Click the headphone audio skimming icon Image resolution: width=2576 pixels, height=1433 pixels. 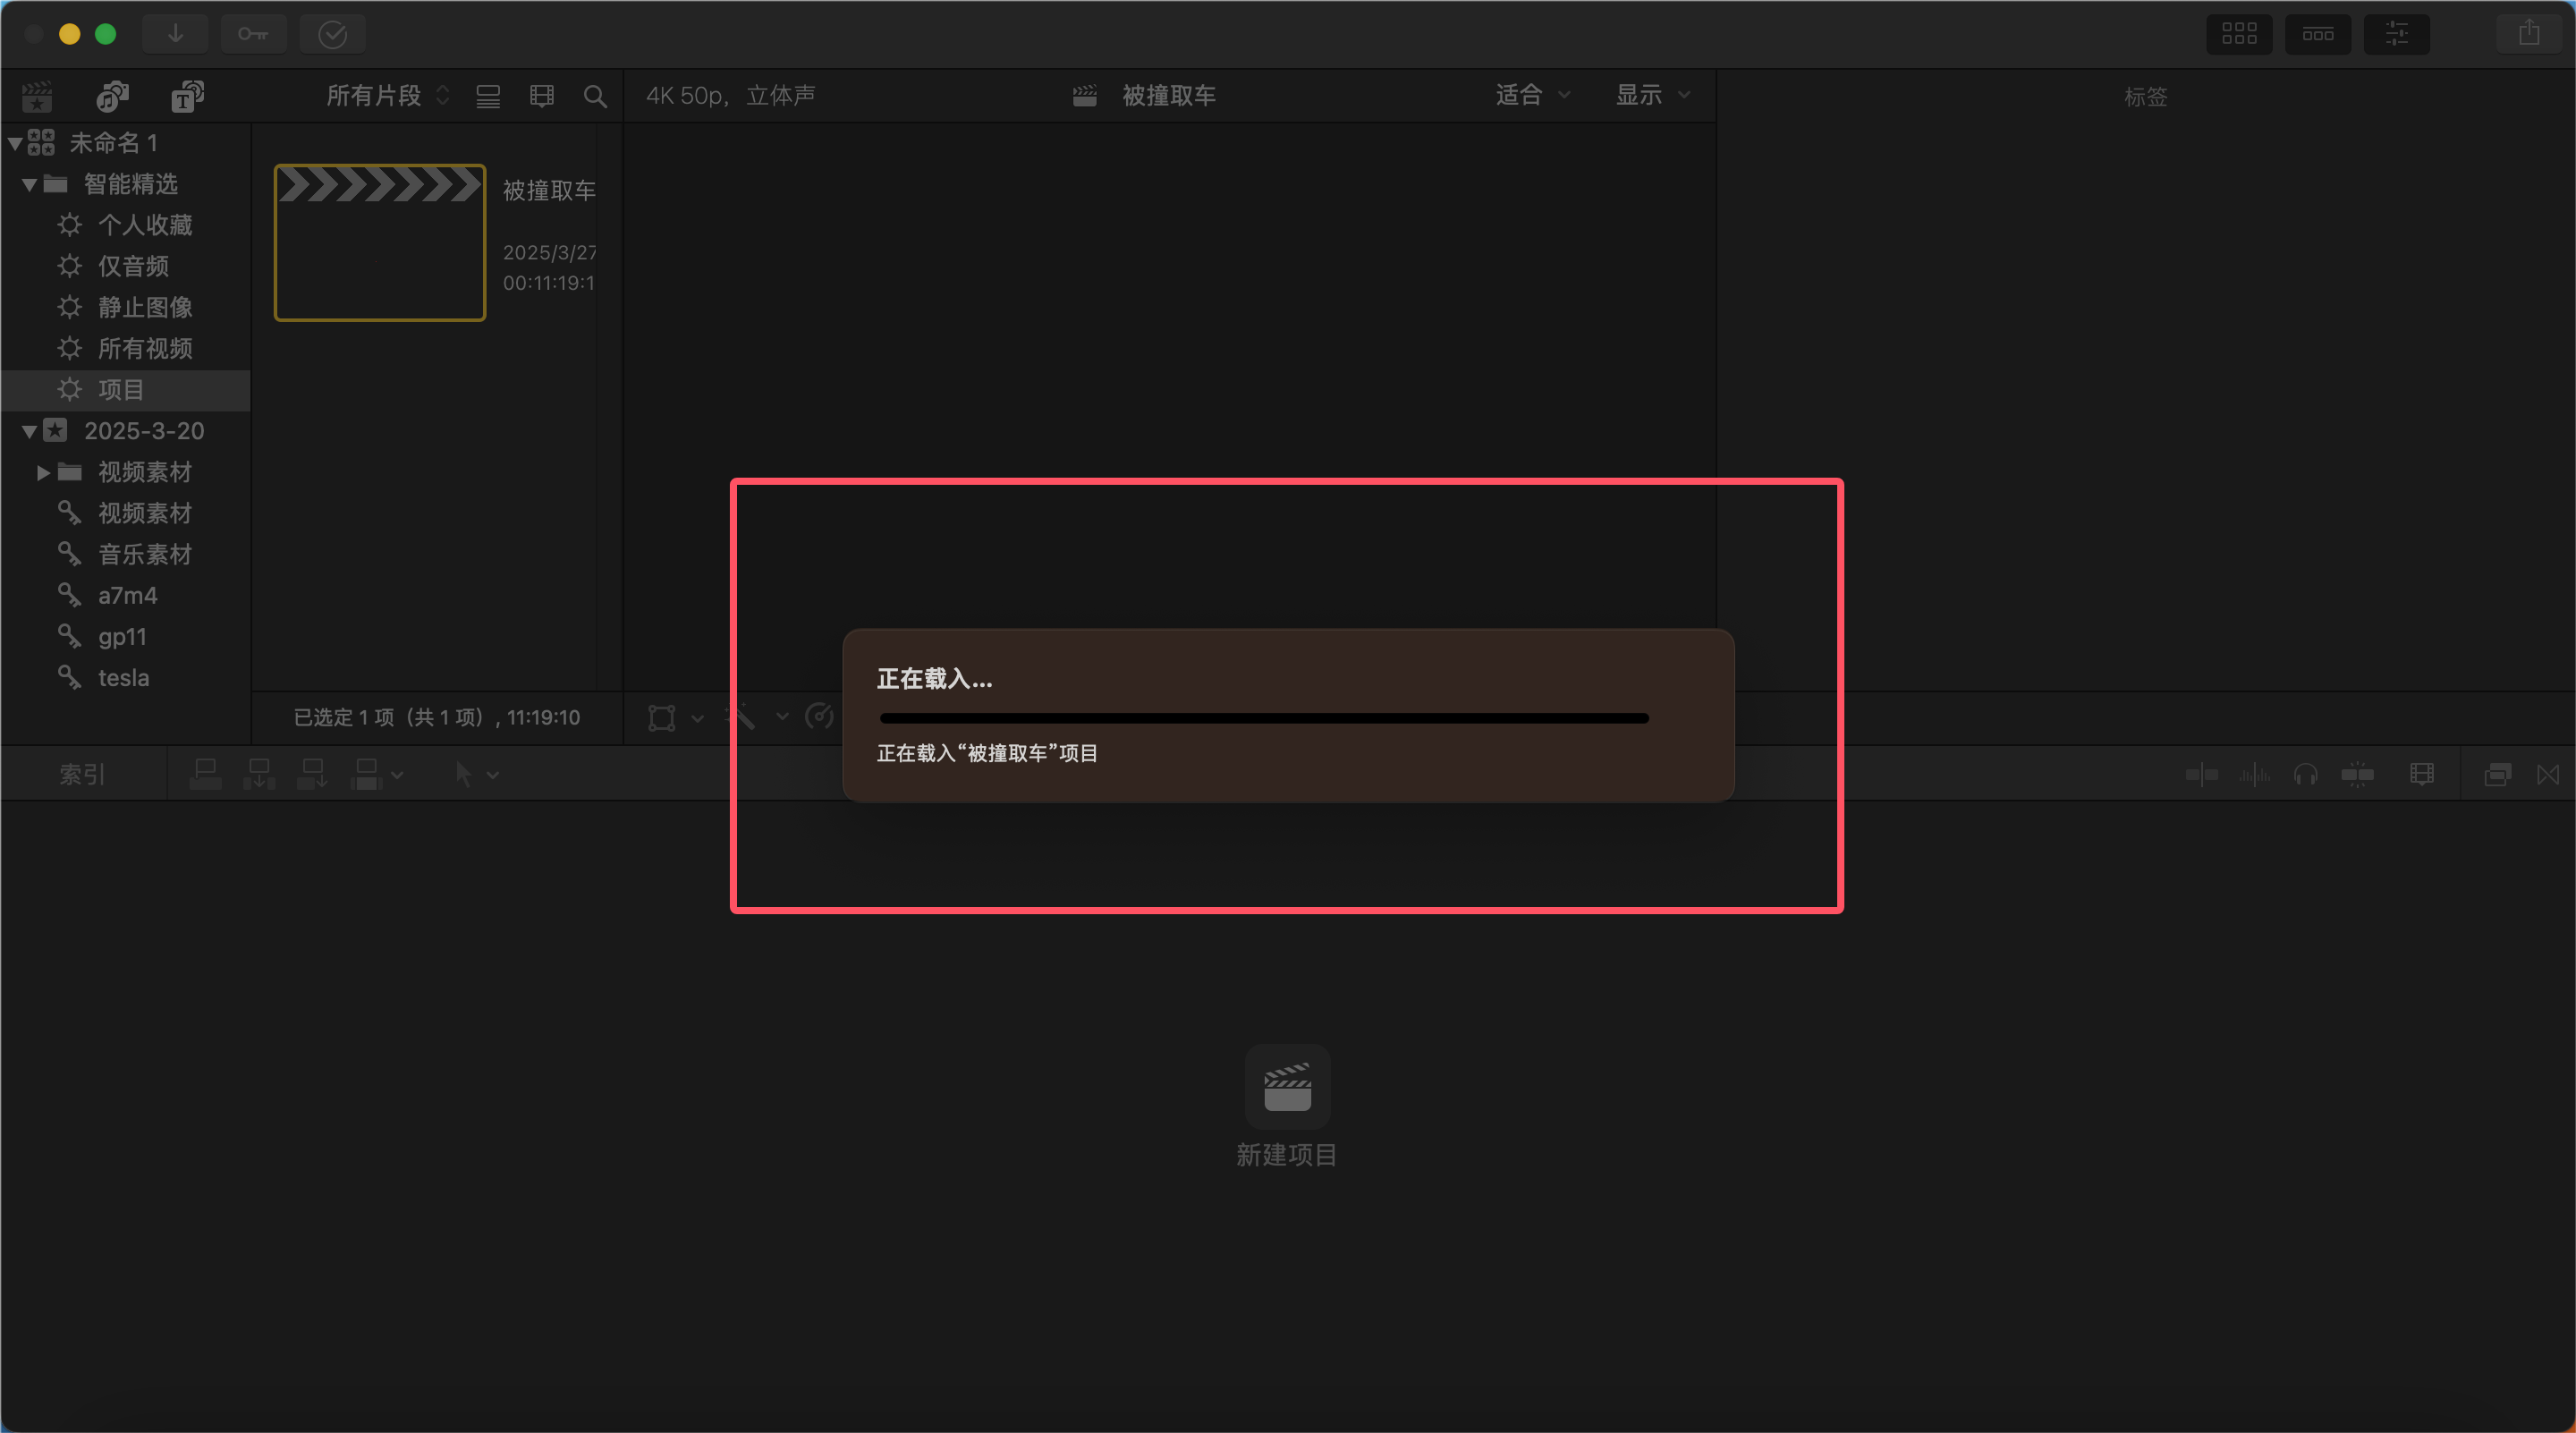pyautogui.click(x=2306, y=774)
